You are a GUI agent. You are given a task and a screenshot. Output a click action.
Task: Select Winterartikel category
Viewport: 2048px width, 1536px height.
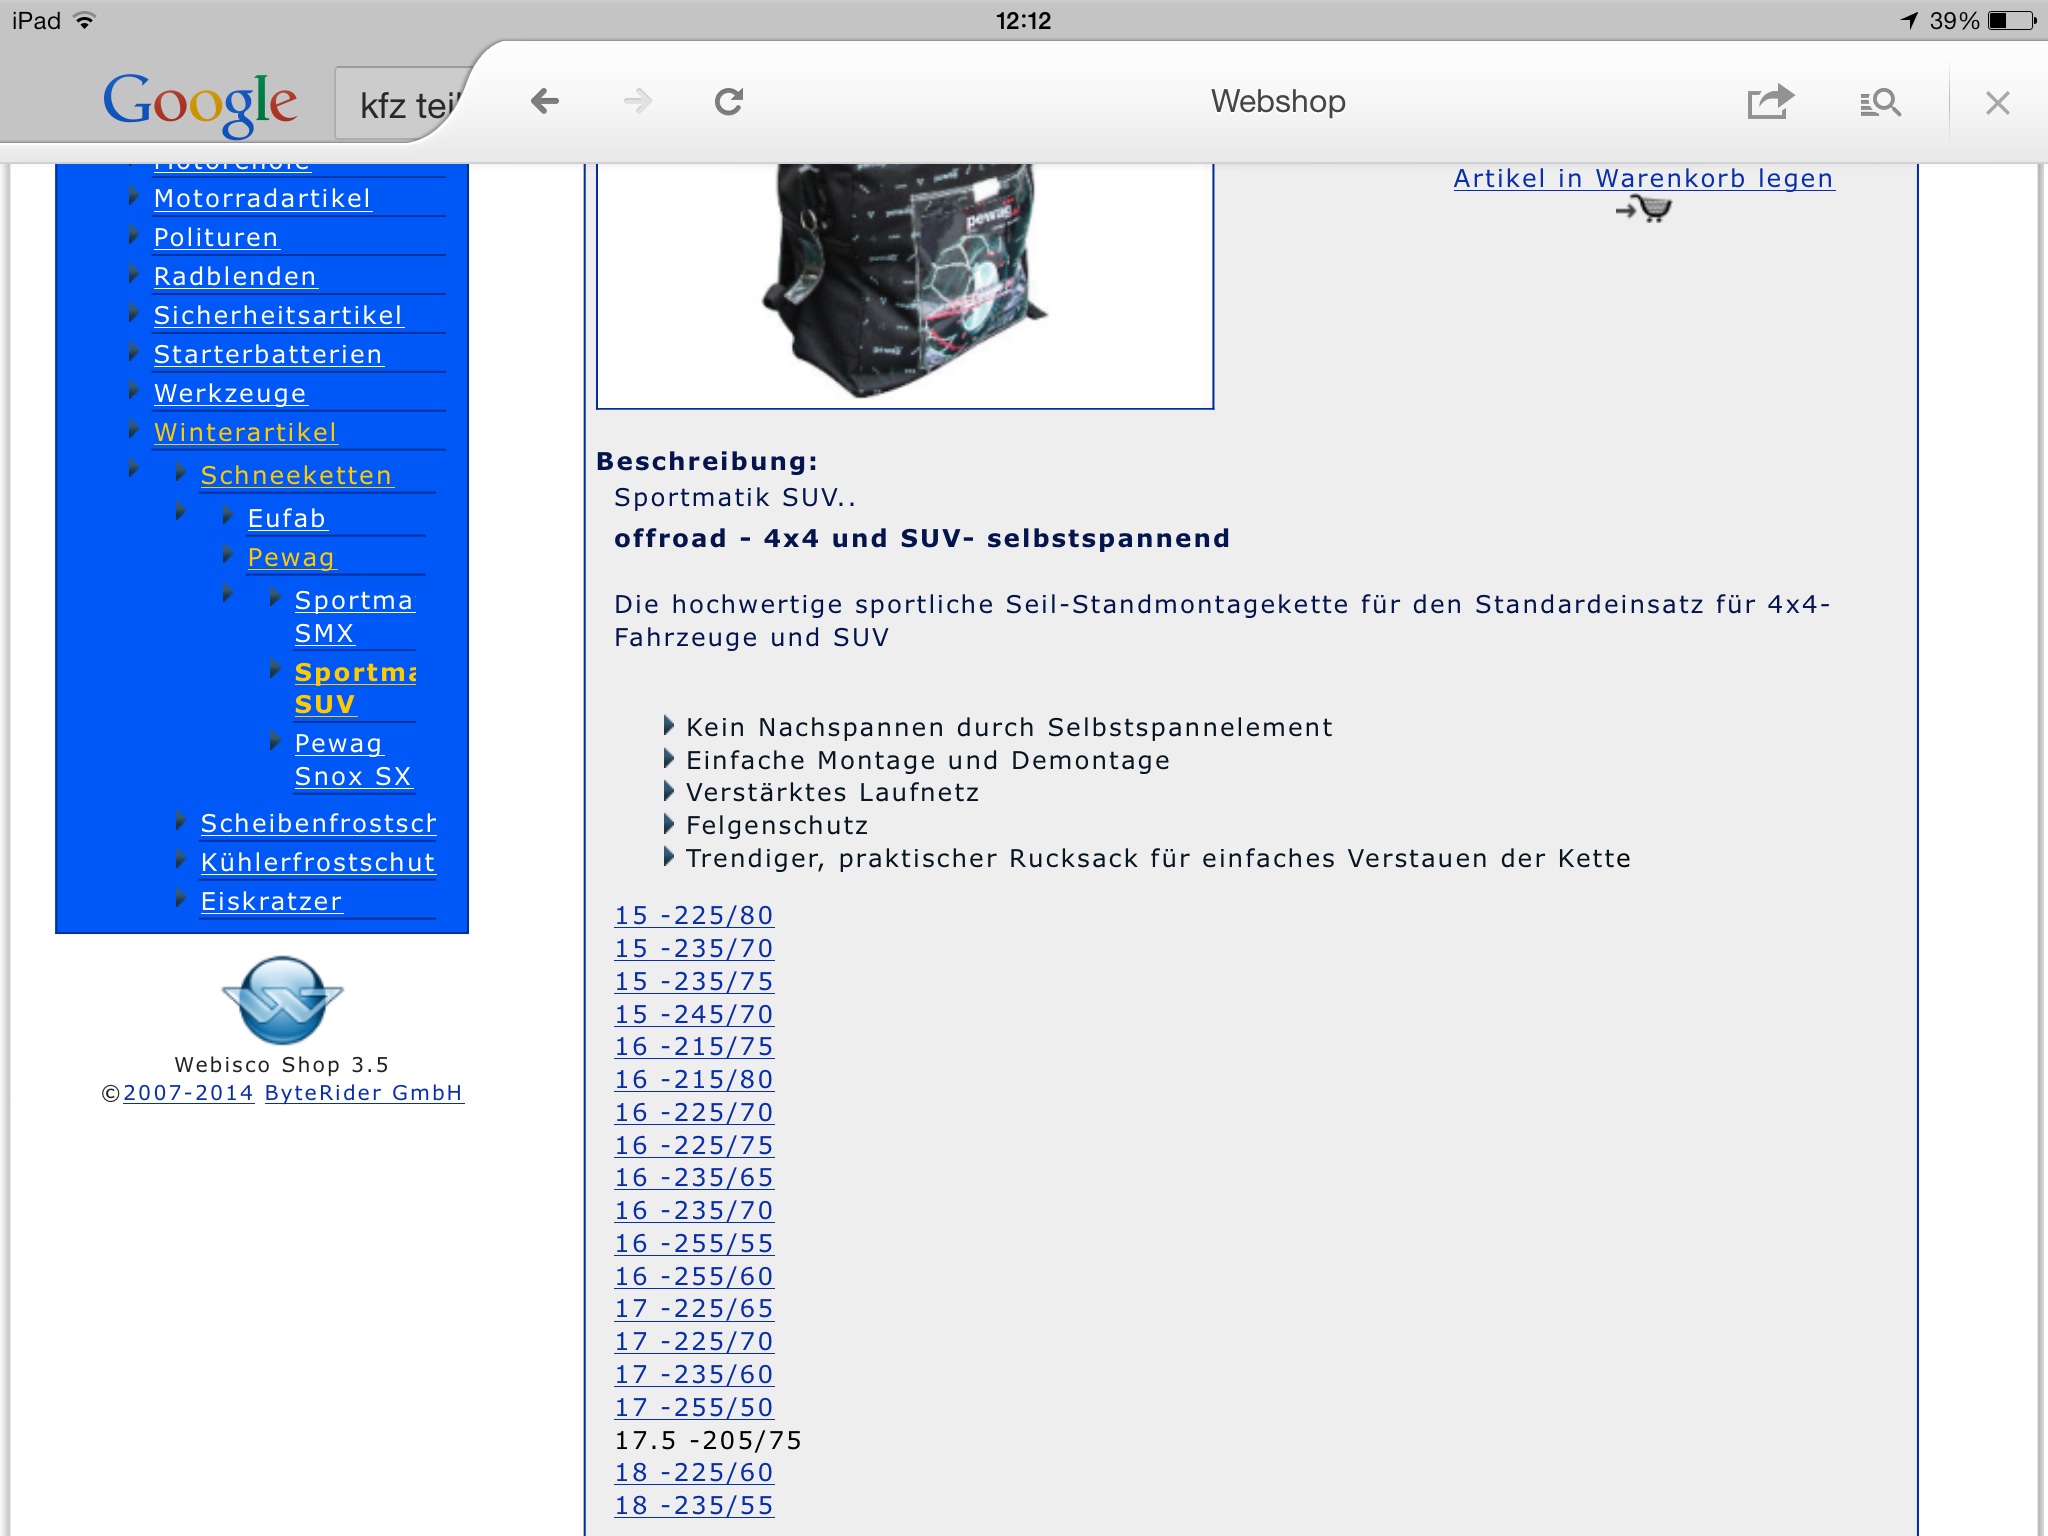point(245,432)
